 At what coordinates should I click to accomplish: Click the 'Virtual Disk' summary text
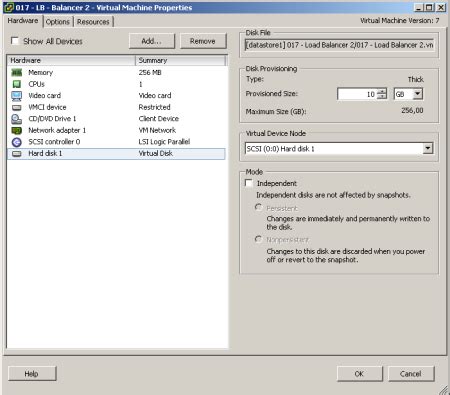156,154
